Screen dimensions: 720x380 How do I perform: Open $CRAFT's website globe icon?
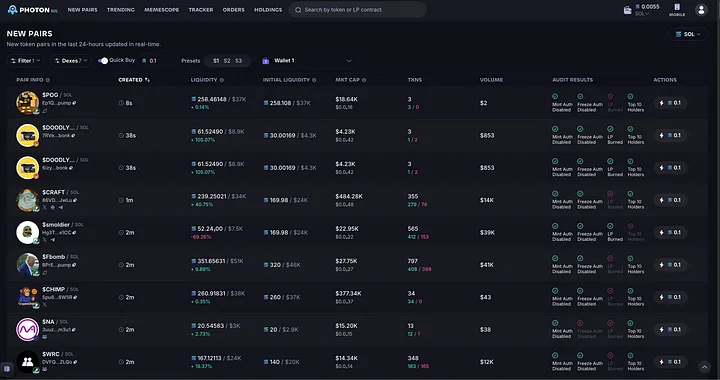point(52,207)
